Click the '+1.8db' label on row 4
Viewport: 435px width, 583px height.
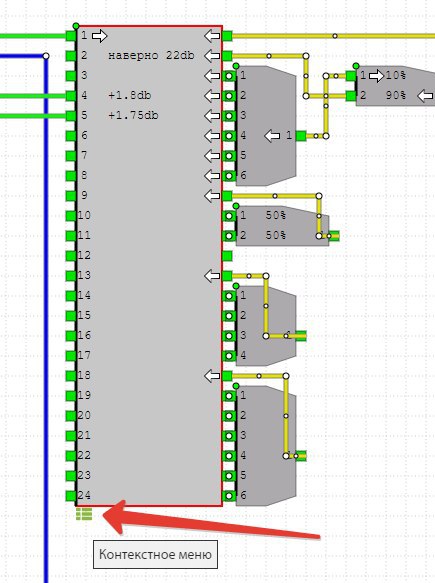(x=129, y=96)
